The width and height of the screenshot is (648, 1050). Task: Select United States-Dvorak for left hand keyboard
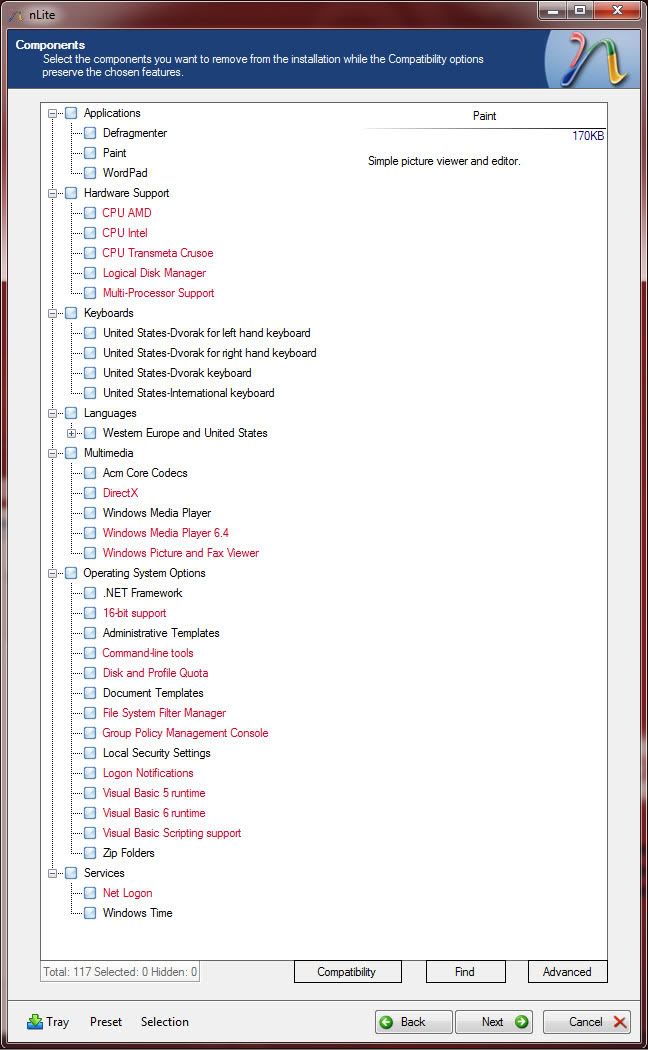coord(206,333)
